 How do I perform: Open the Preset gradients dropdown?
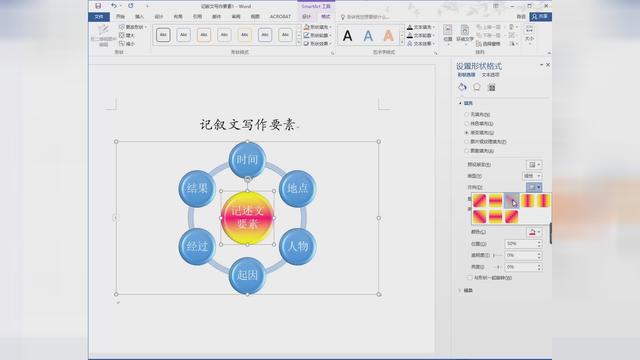(534, 164)
